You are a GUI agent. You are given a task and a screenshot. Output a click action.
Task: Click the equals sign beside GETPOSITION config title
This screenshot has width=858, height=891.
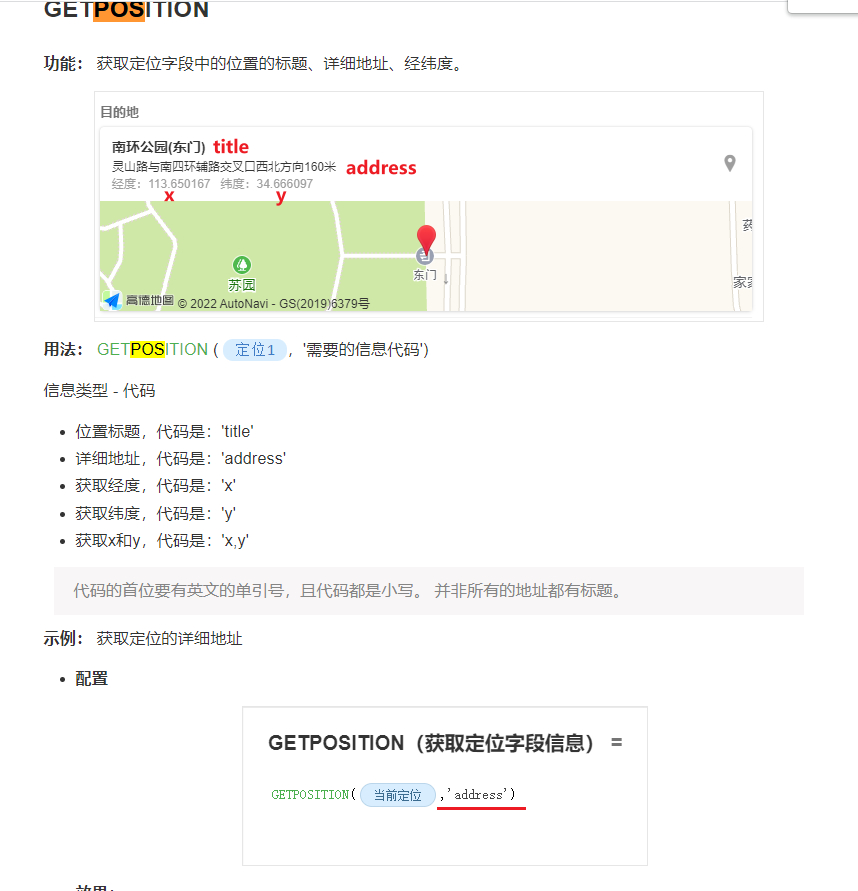(617, 742)
